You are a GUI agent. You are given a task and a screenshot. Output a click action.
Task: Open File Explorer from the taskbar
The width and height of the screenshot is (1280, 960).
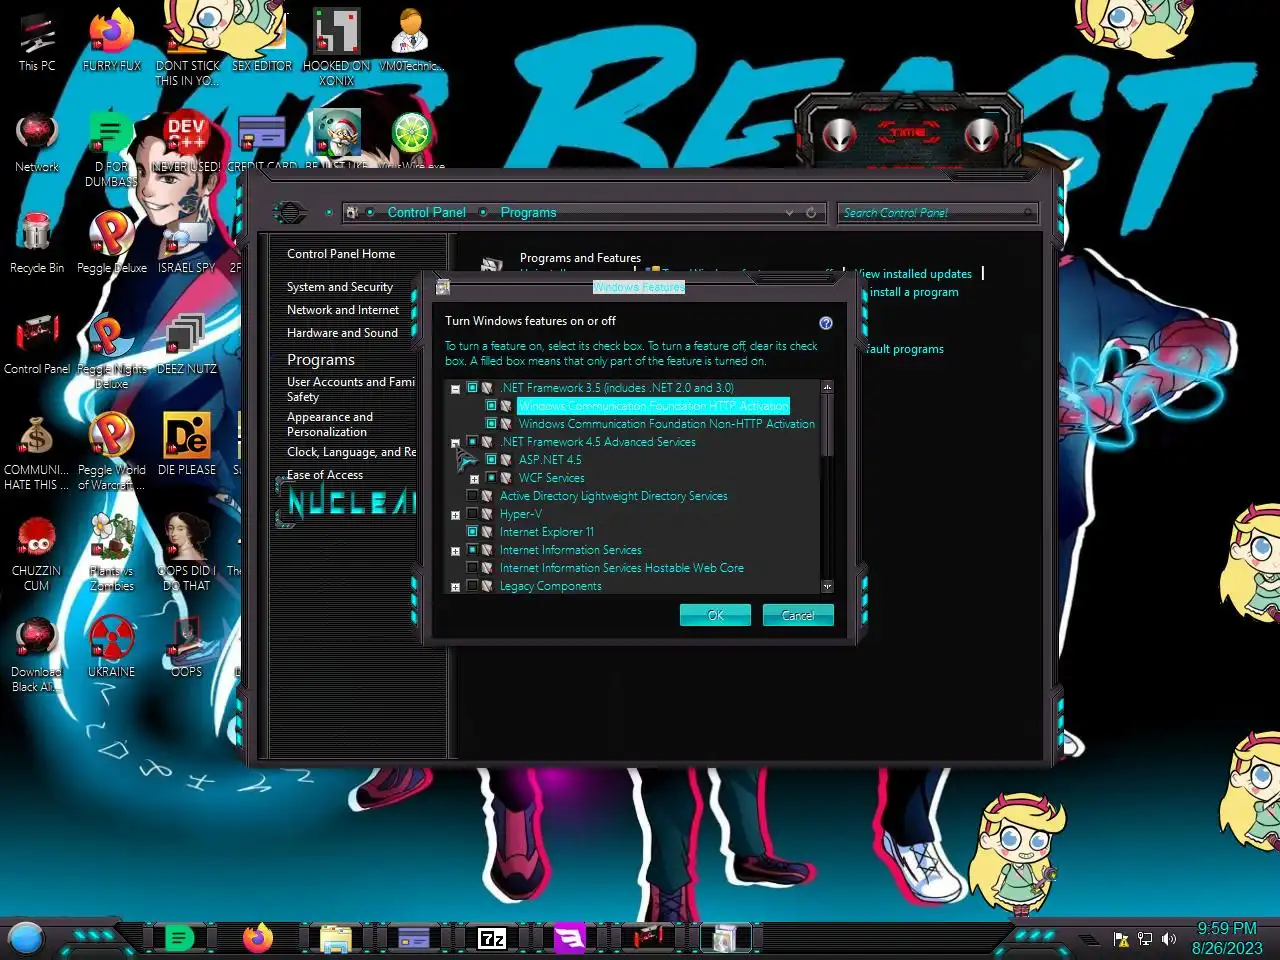tap(335, 938)
